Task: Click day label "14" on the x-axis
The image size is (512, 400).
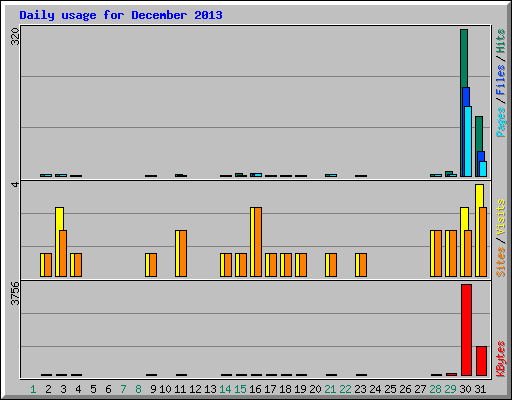Action: coord(225,389)
